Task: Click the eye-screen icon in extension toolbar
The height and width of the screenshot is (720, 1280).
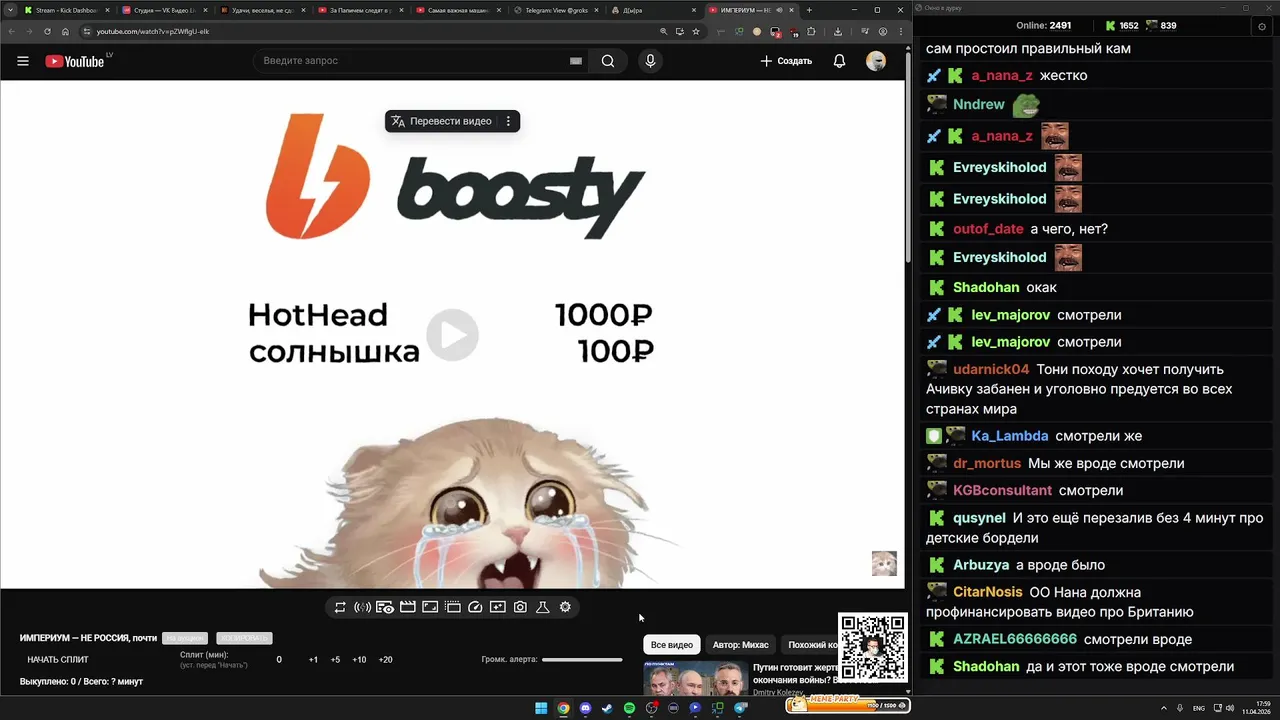Action: click(x=385, y=607)
